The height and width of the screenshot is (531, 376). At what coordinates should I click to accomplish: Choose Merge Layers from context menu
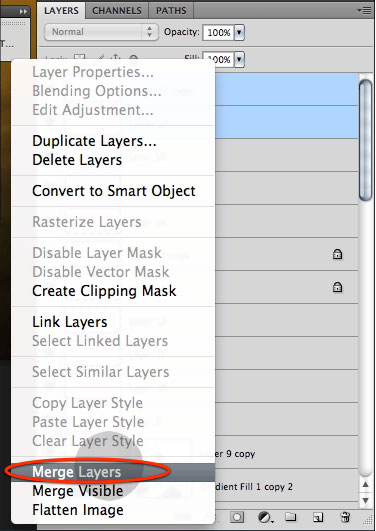[77, 472]
